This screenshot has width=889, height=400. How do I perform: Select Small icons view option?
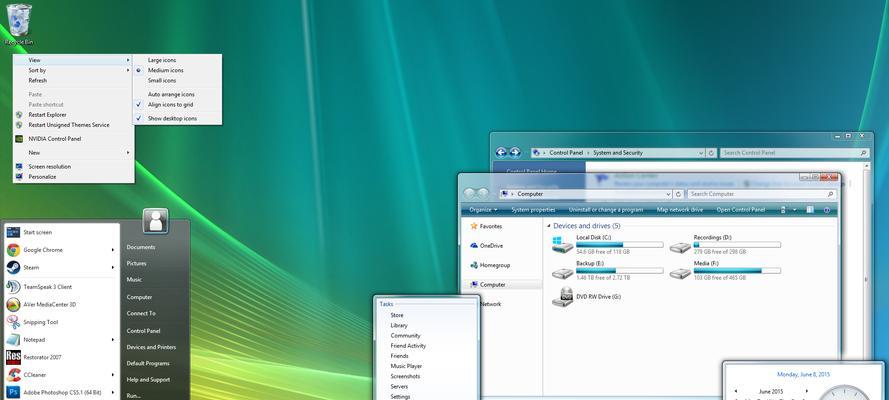tap(162, 80)
